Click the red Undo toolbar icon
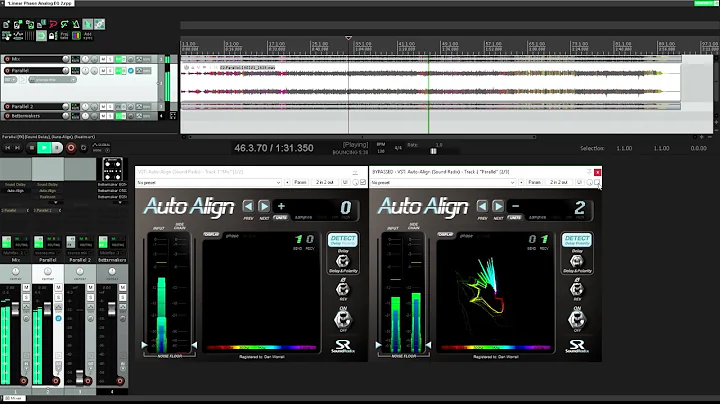Screen dimensions: 720x404 pyautogui.click(x=53, y=24)
